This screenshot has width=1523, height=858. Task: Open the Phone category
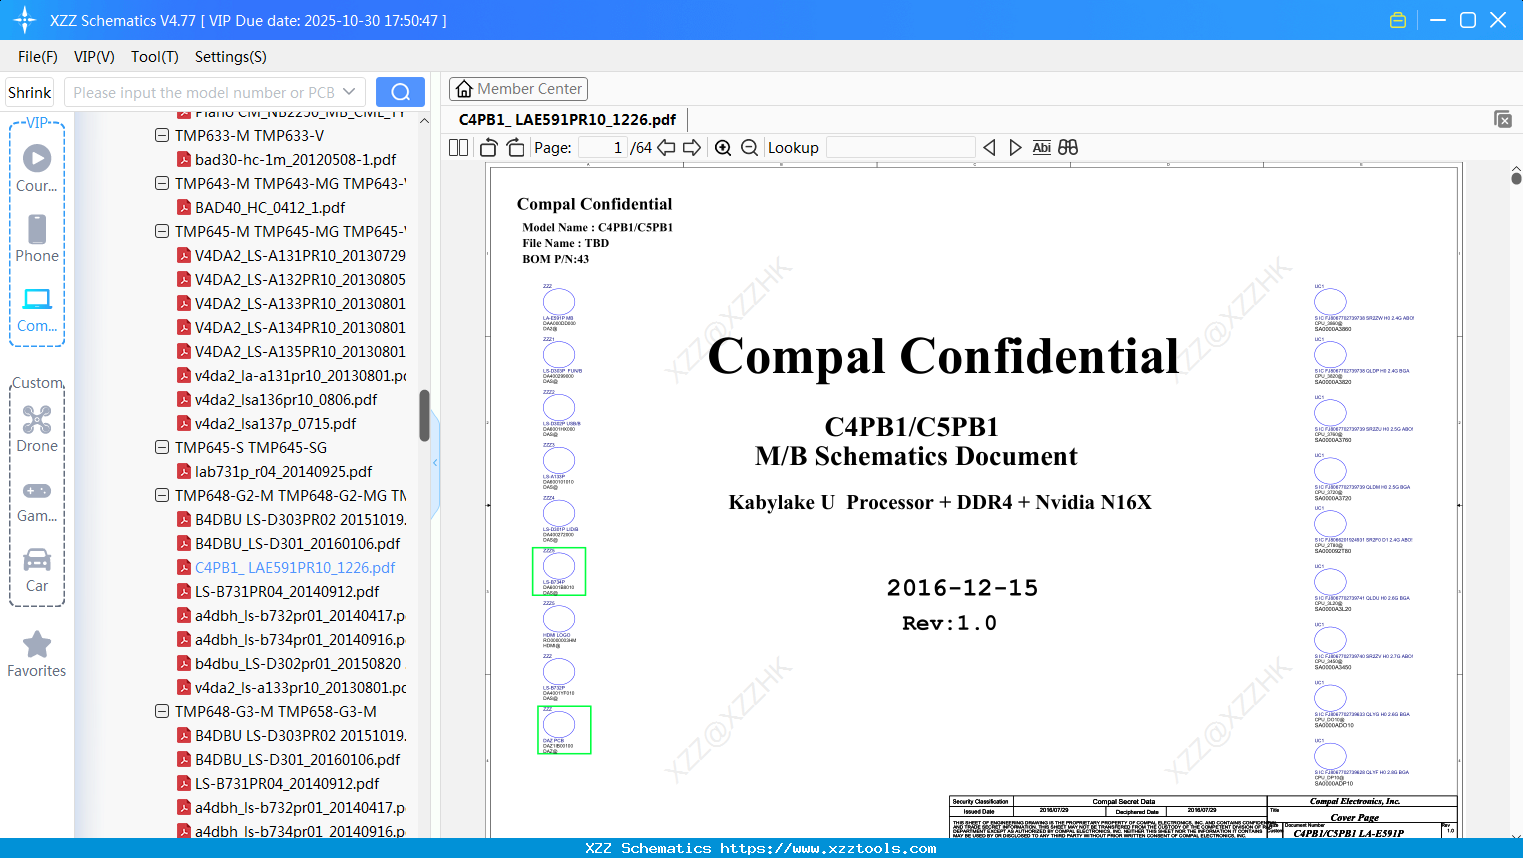[37, 238]
